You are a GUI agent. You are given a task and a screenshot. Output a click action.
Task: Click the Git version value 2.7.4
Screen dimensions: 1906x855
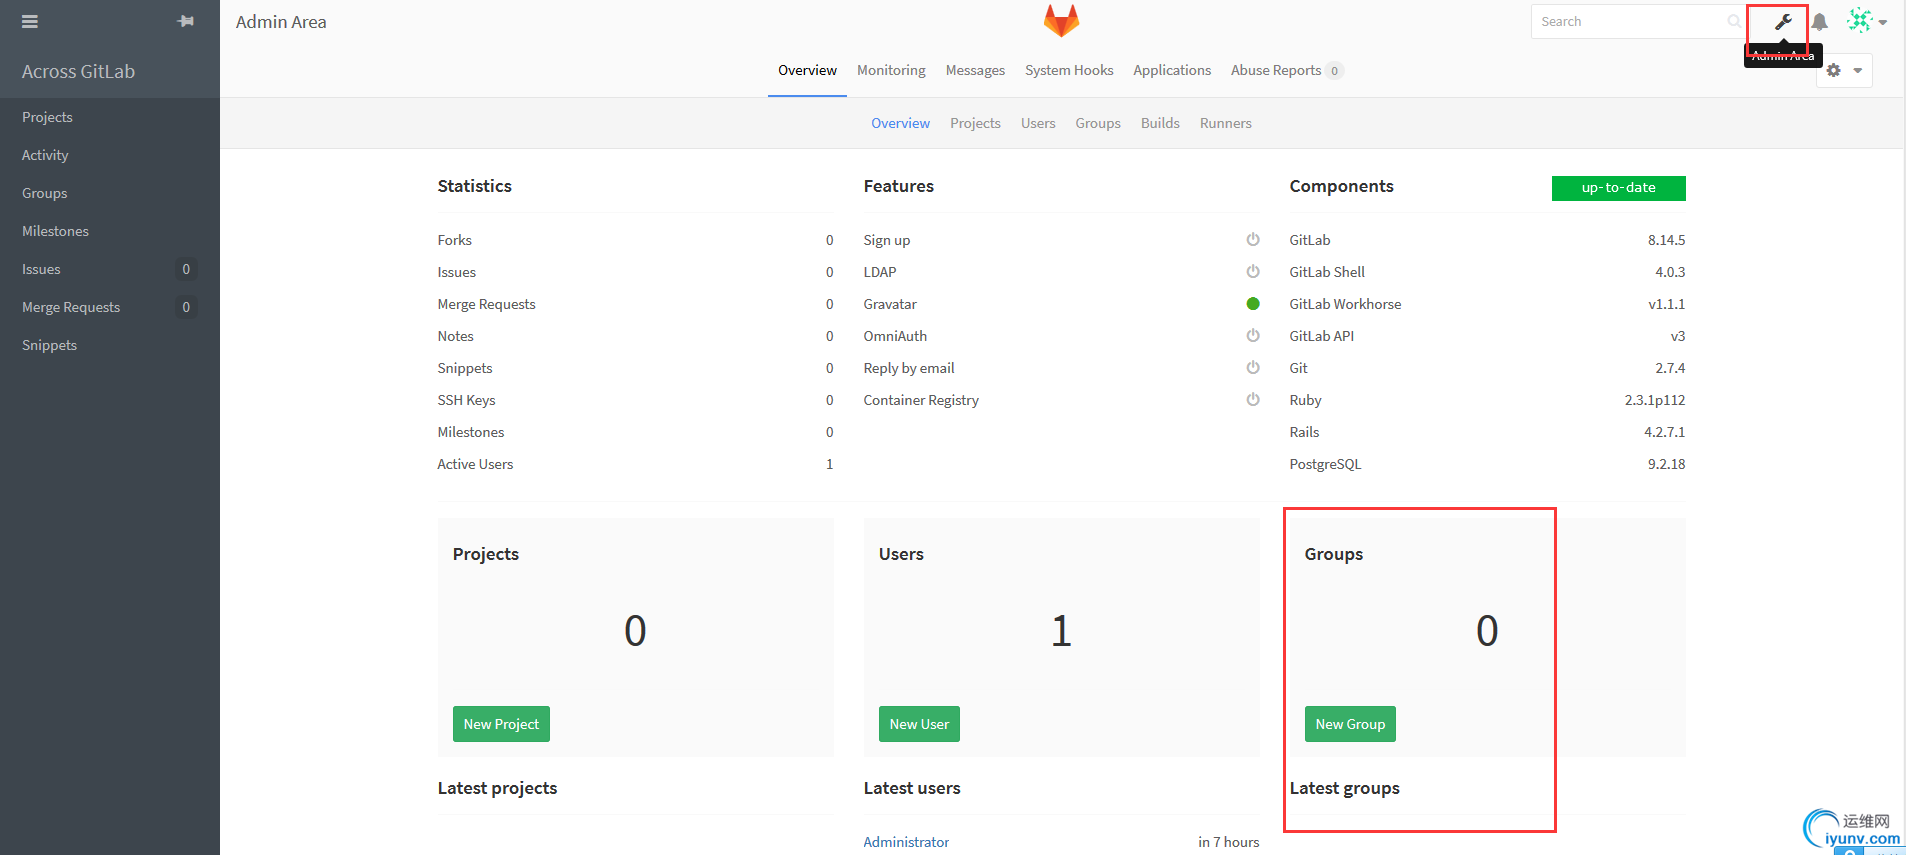coord(1670,368)
